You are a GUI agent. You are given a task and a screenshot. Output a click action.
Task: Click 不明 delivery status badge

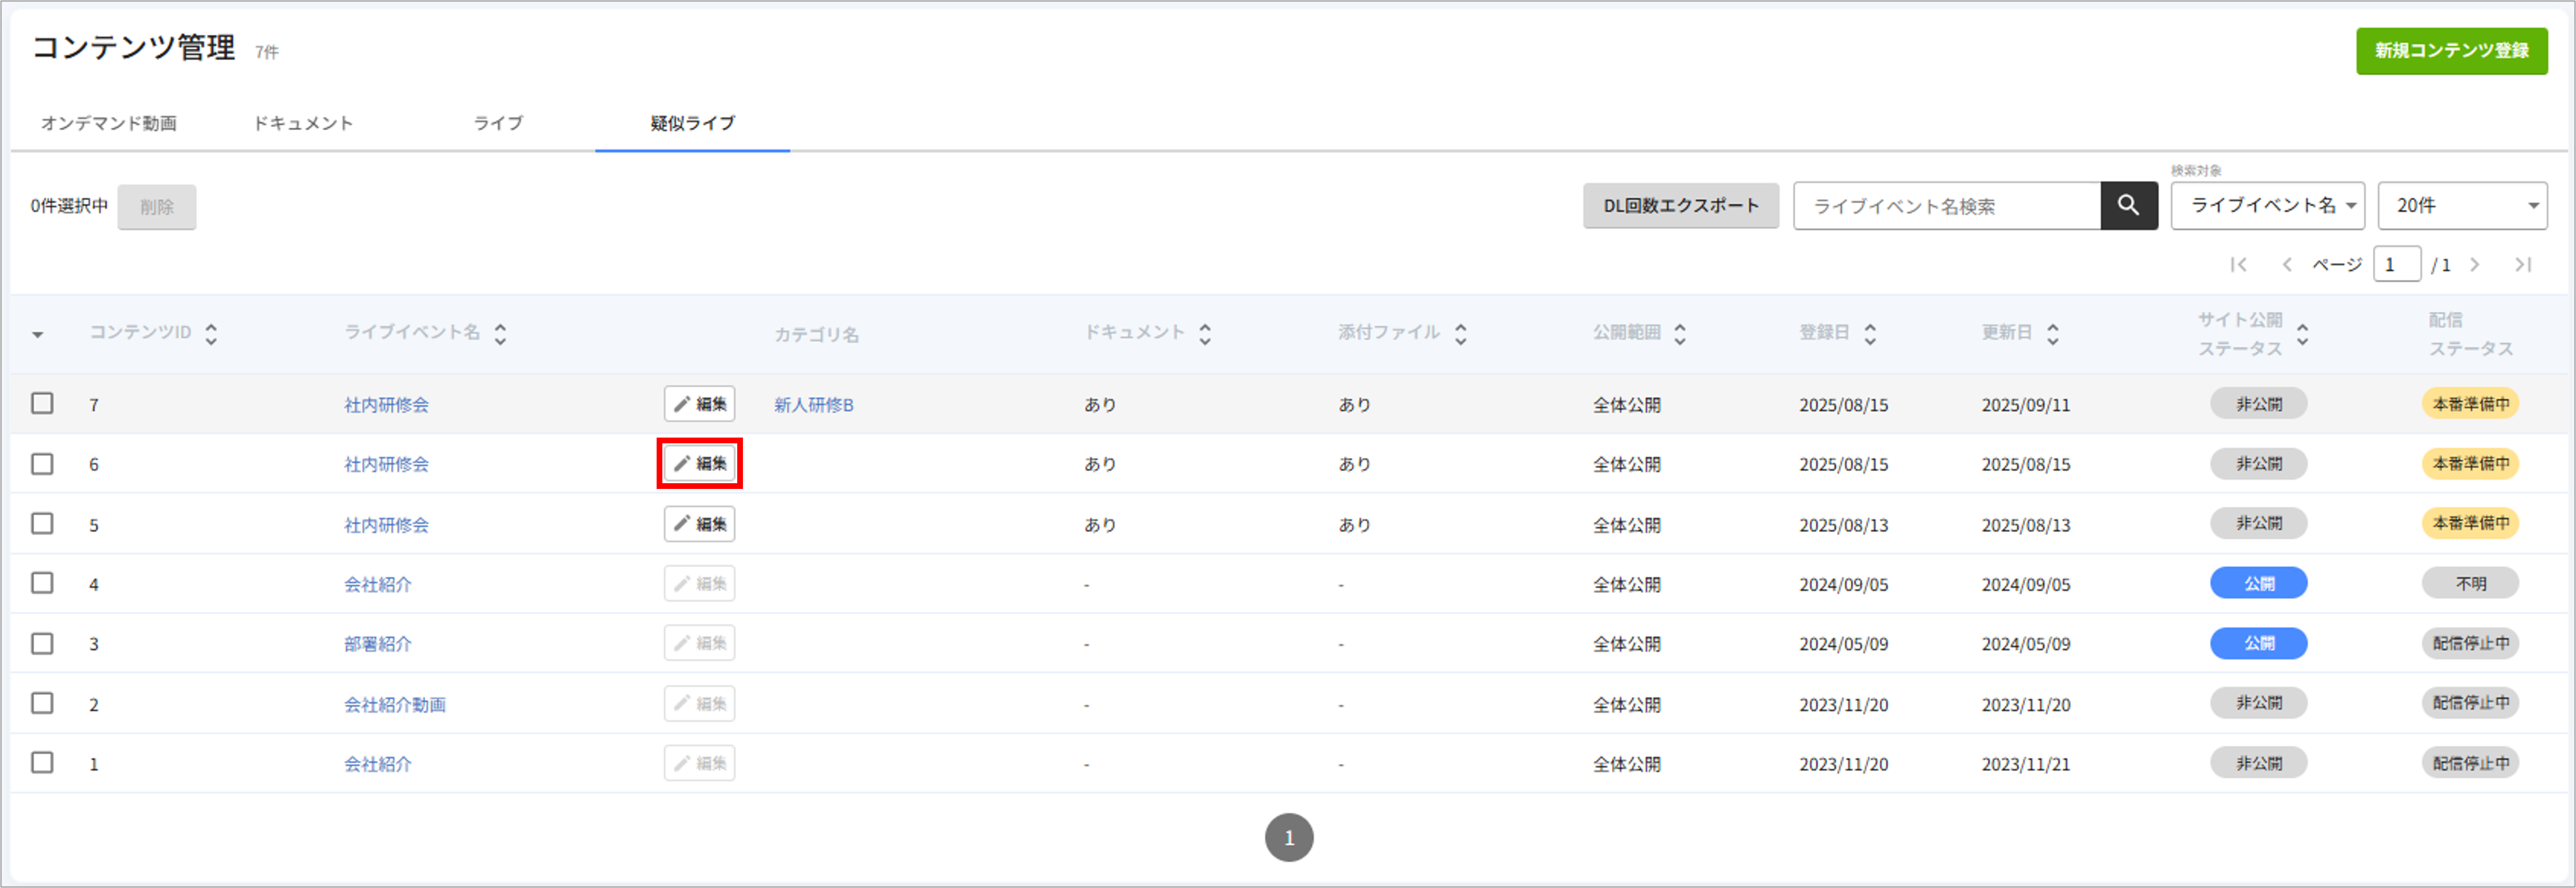tap(2470, 583)
